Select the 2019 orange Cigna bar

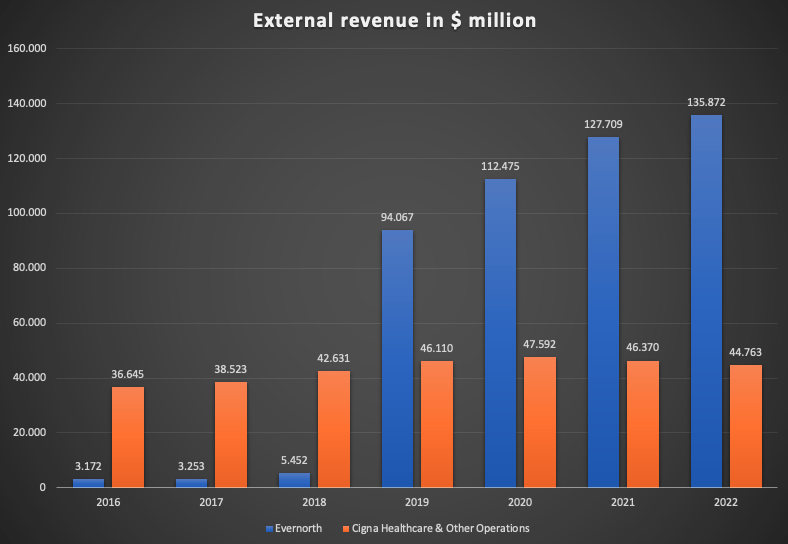pos(437,424)
